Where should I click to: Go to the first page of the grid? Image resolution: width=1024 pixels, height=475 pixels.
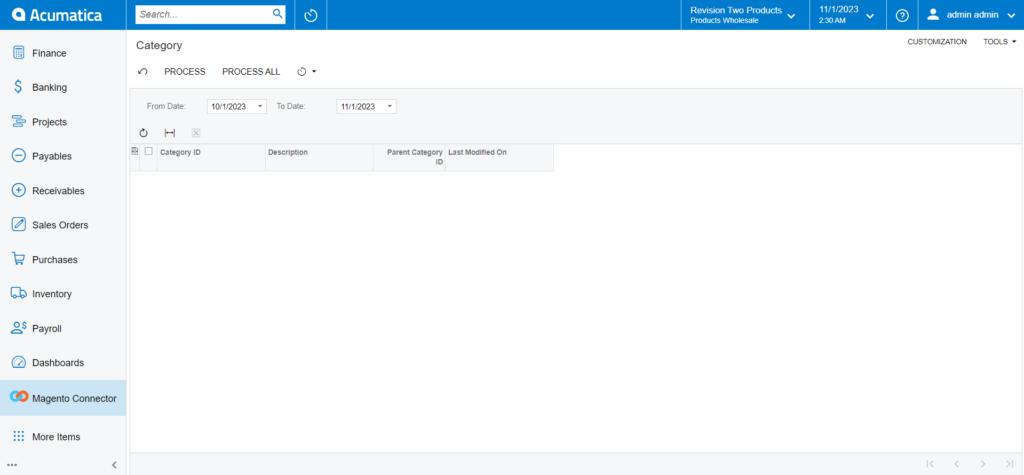click(930, 464)
